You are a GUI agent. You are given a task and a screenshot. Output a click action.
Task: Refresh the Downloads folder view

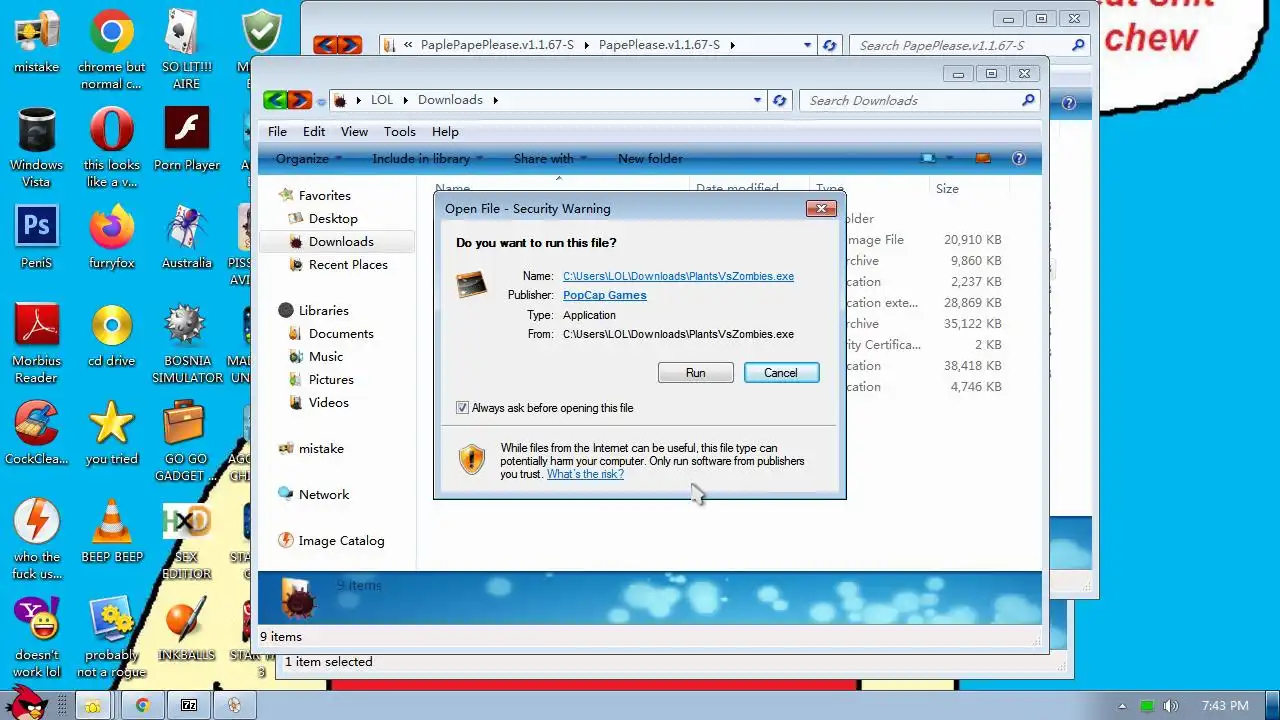click(x=780, y=100)
